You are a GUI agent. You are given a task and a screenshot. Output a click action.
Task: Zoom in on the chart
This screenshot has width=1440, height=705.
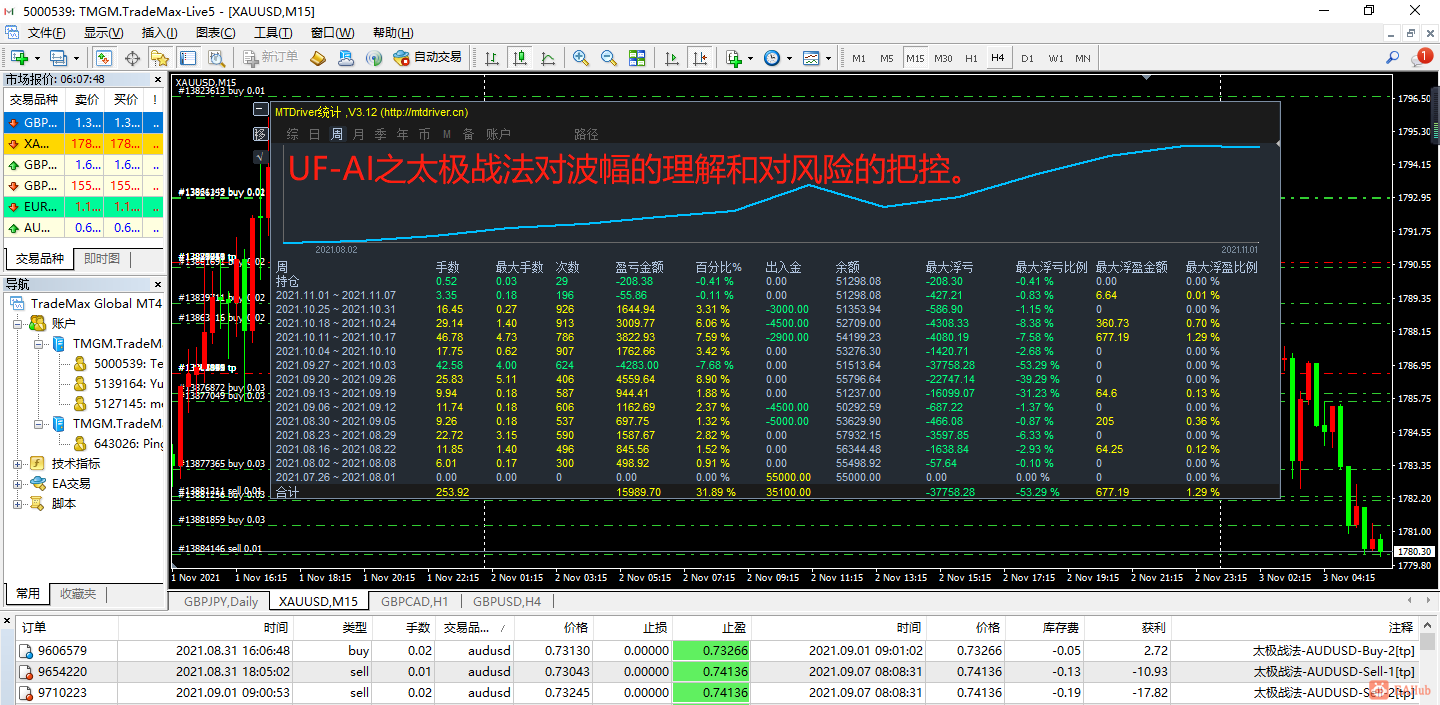581,58
